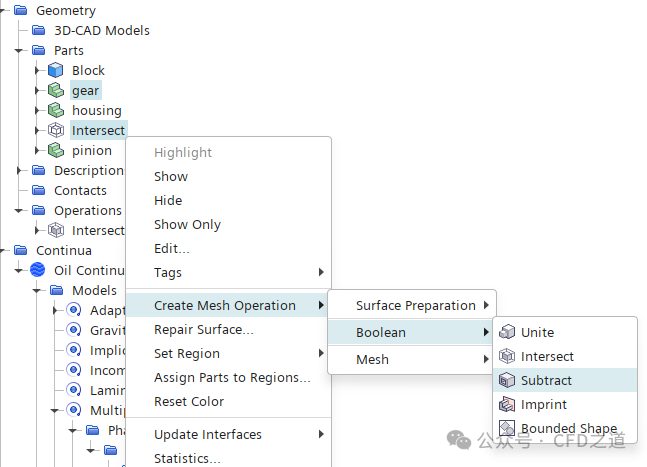
Task: Click the Subtract boolean icon
Action: point(508,380)
